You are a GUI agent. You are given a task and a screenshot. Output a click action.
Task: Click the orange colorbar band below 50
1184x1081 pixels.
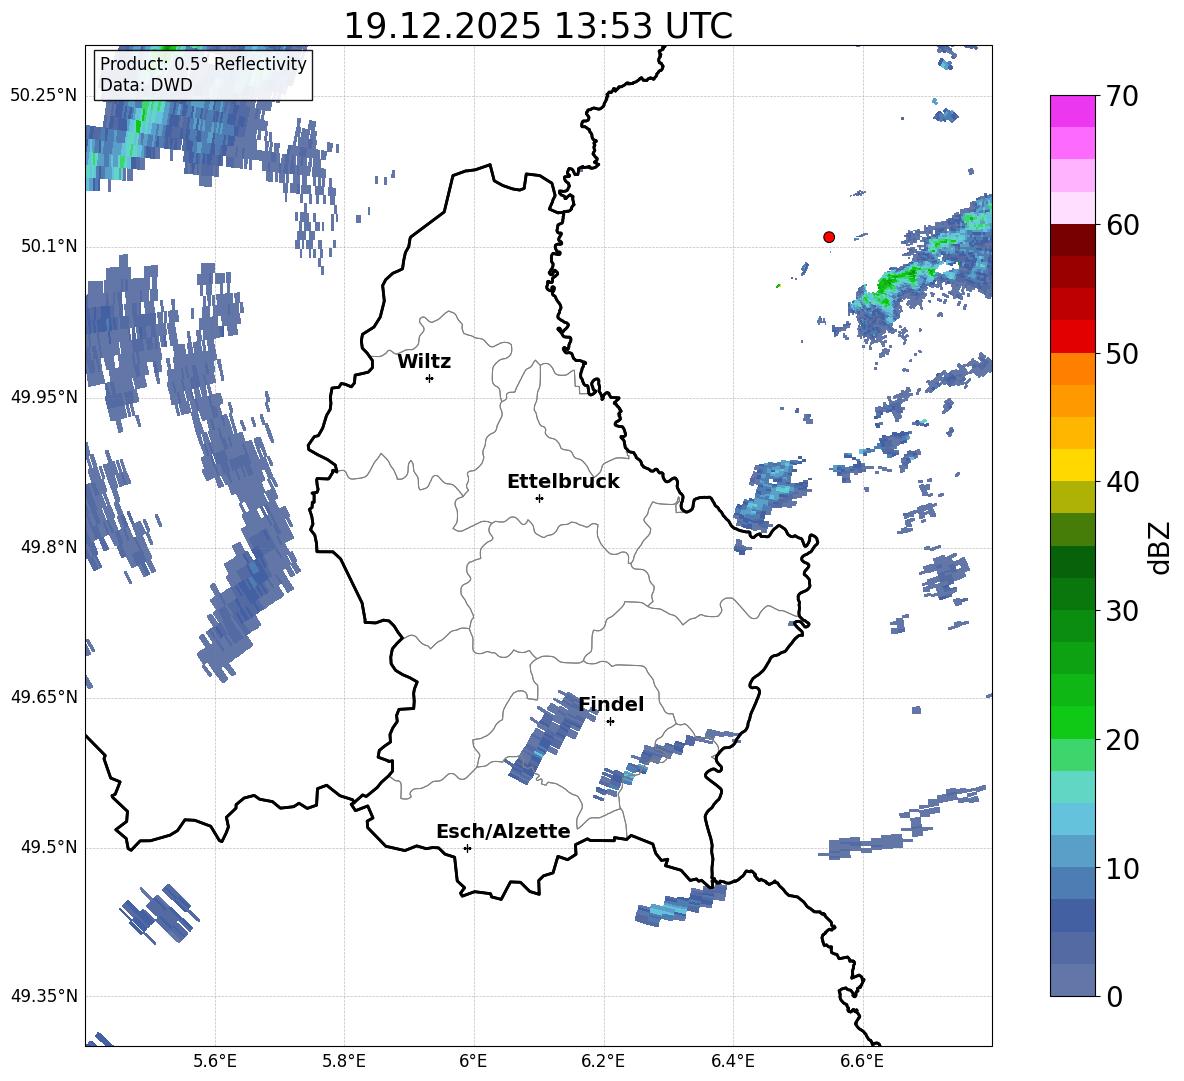click(1072, 369)
